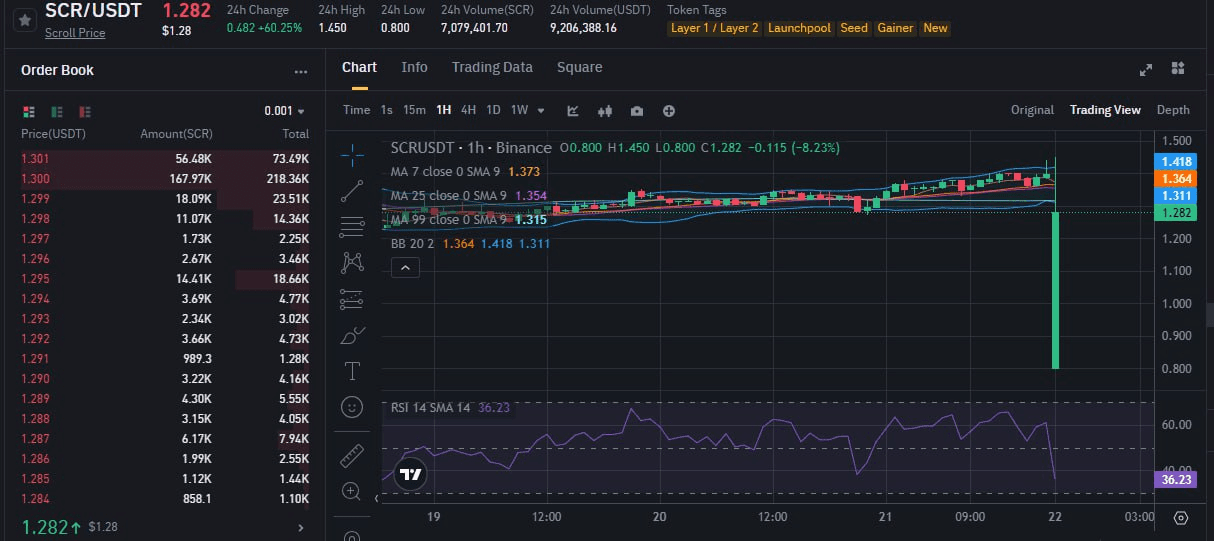Viewport: 1214px width, 541px height.
Task: Switch to 1s time interval
Action: [x=386, y=111]
